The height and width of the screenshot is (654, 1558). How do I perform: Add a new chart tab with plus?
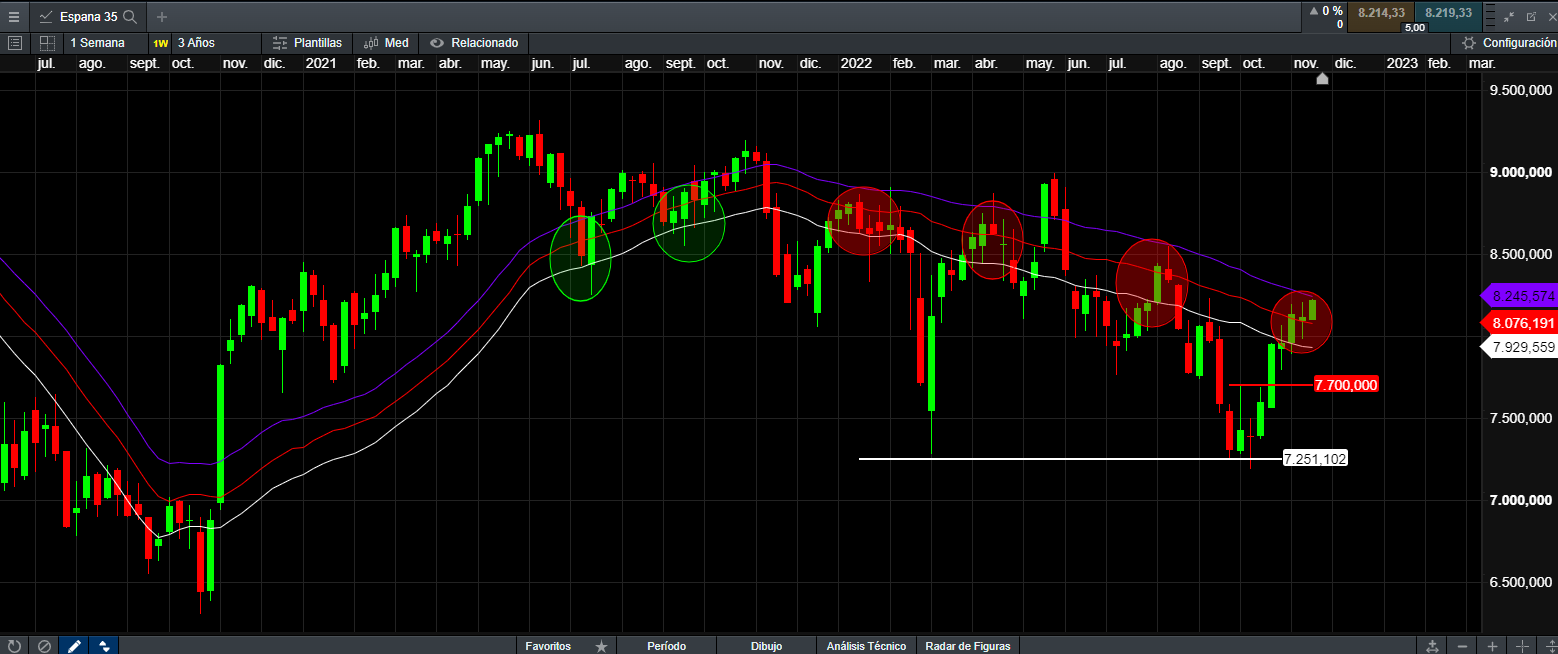click(162, 17)
